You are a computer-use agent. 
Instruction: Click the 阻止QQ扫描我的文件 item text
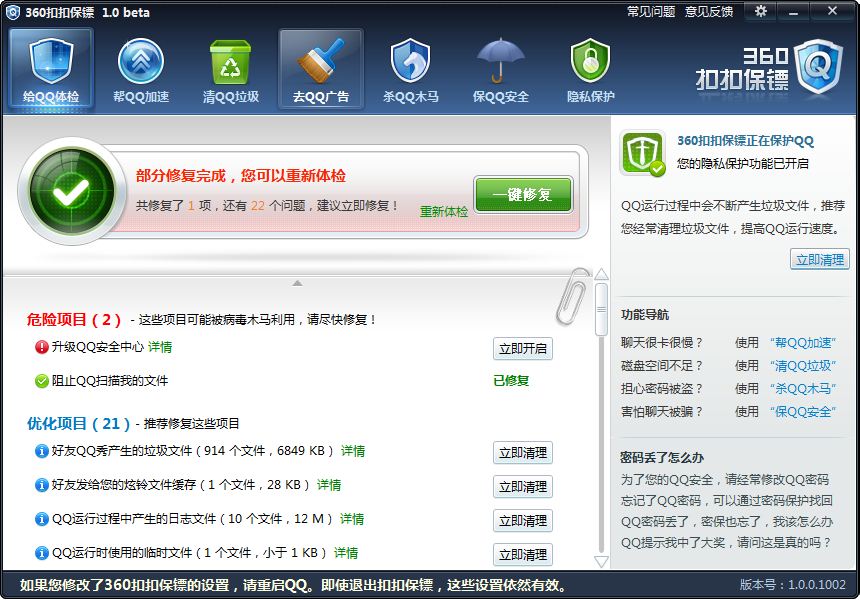(x=110, y=381)
